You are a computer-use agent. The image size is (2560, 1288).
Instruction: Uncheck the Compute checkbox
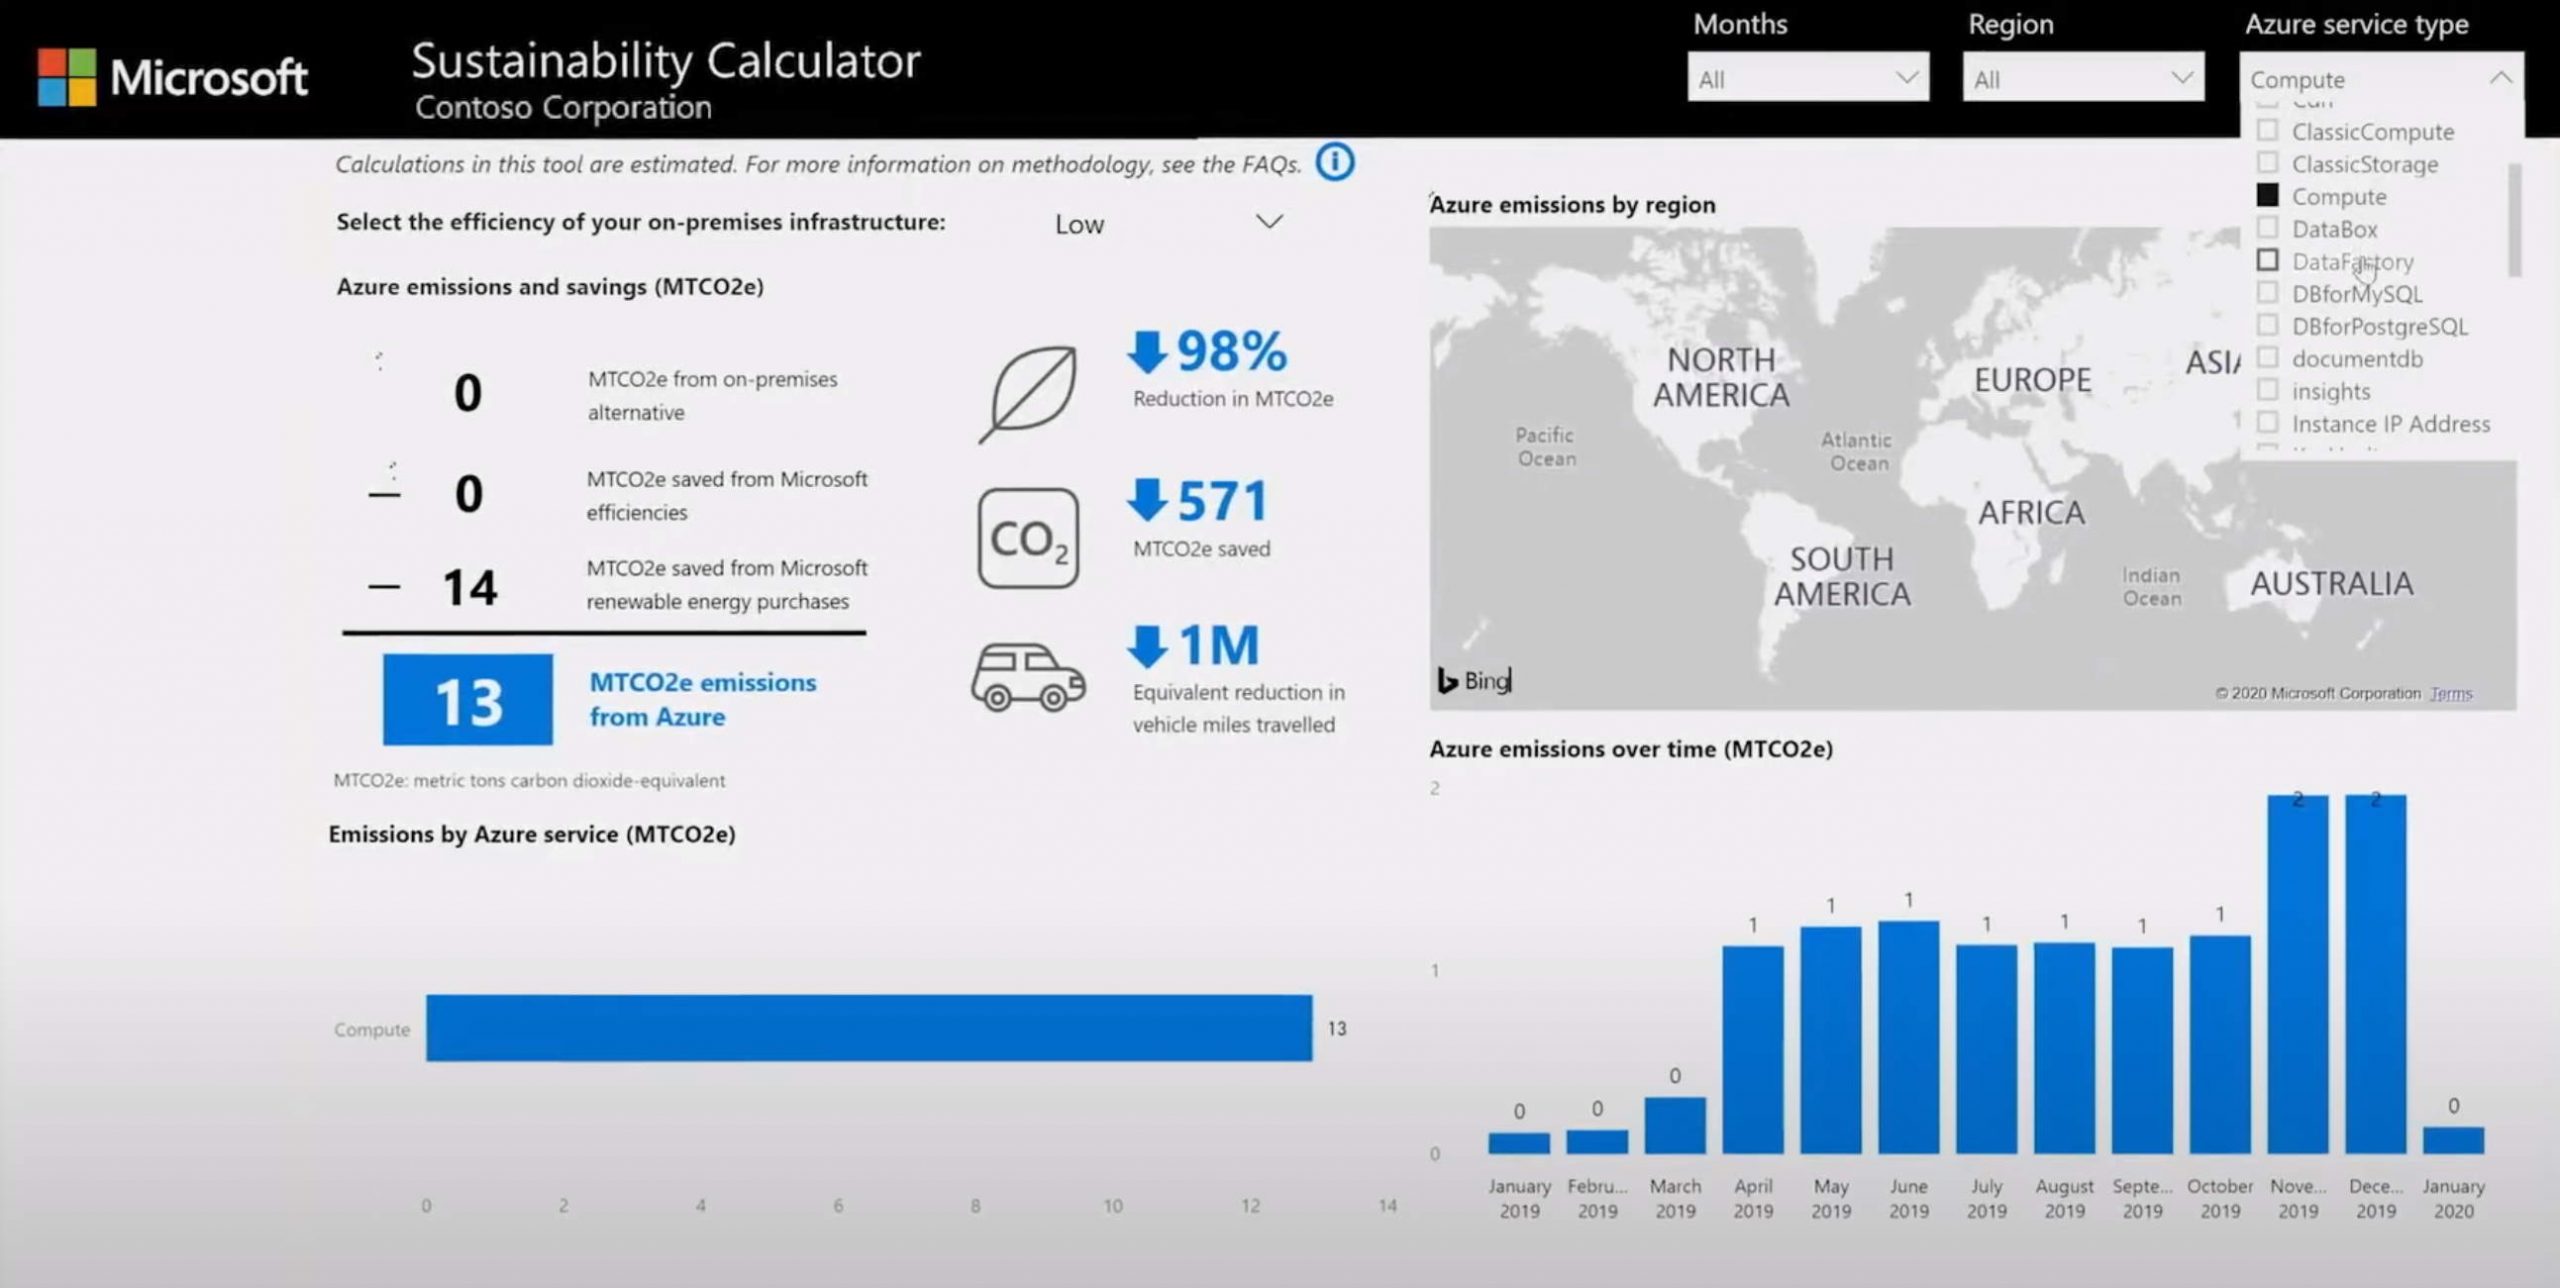[x=2267, y=195]
